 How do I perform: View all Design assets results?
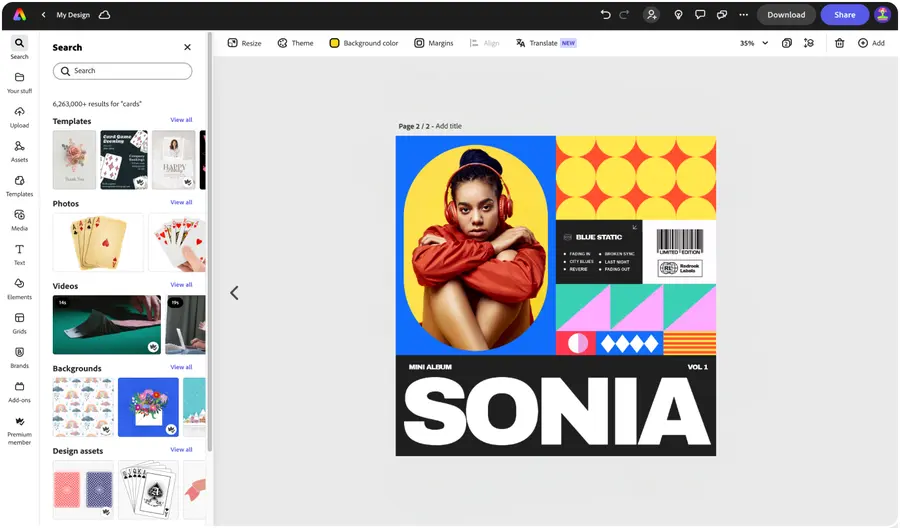[181, 449]
